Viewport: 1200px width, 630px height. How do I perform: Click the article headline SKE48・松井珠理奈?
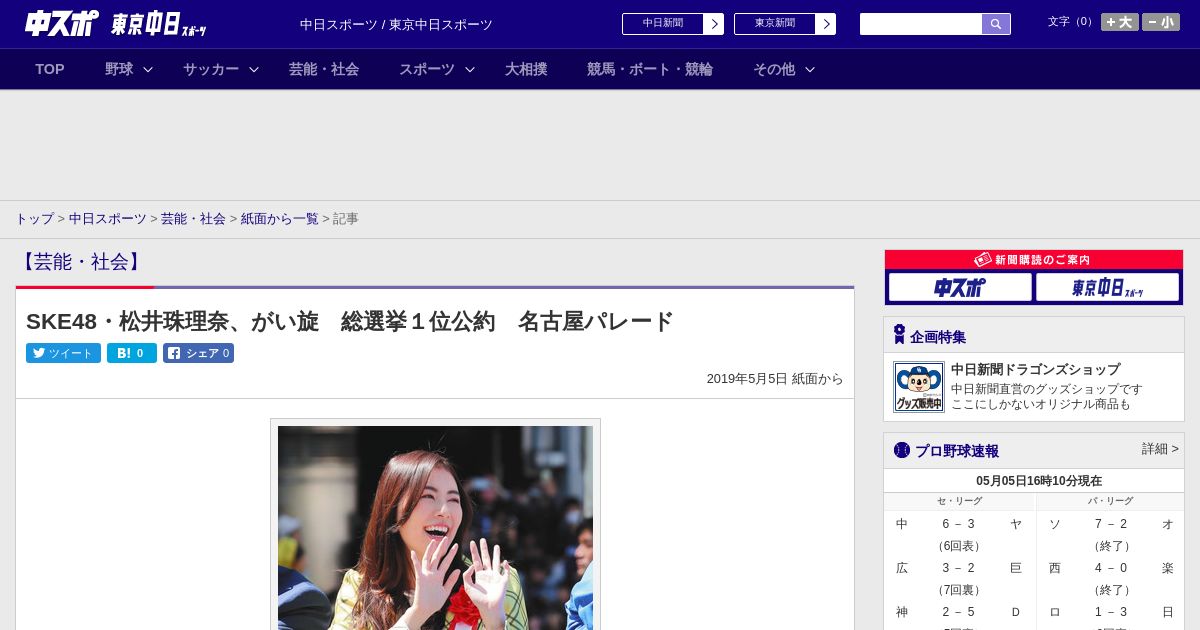click(x=350, y=321)
